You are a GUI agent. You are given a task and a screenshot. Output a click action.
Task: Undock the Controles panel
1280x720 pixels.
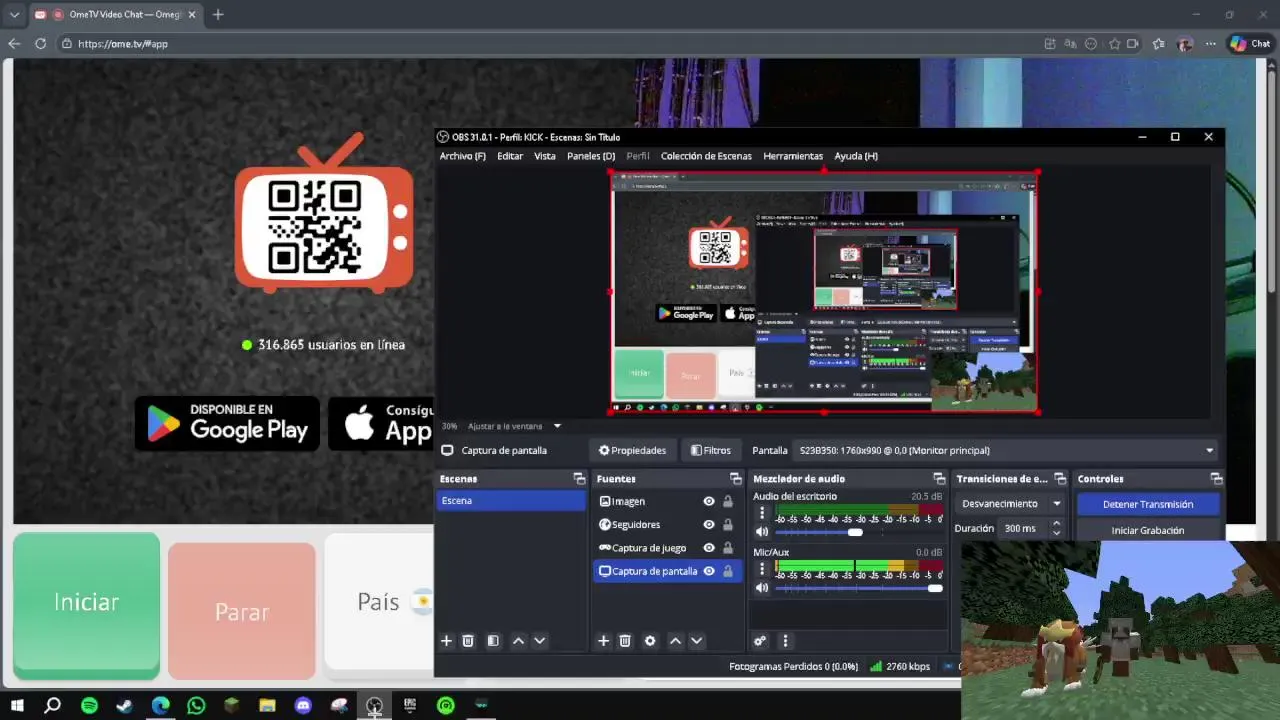pyautogui.click(x=1216, y=479)
